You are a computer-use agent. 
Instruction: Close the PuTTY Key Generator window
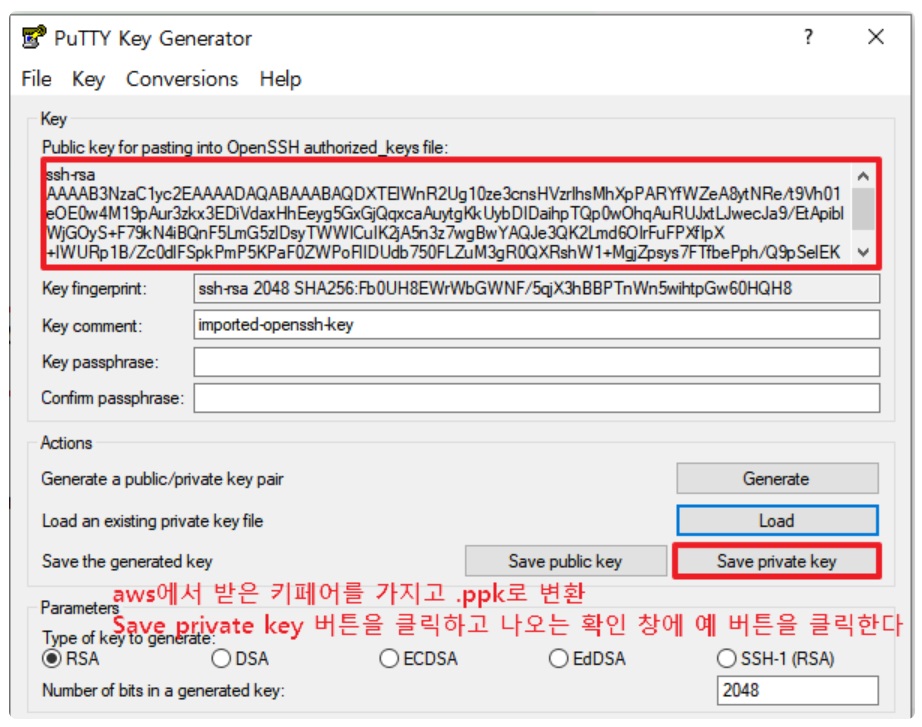point(876,37)
